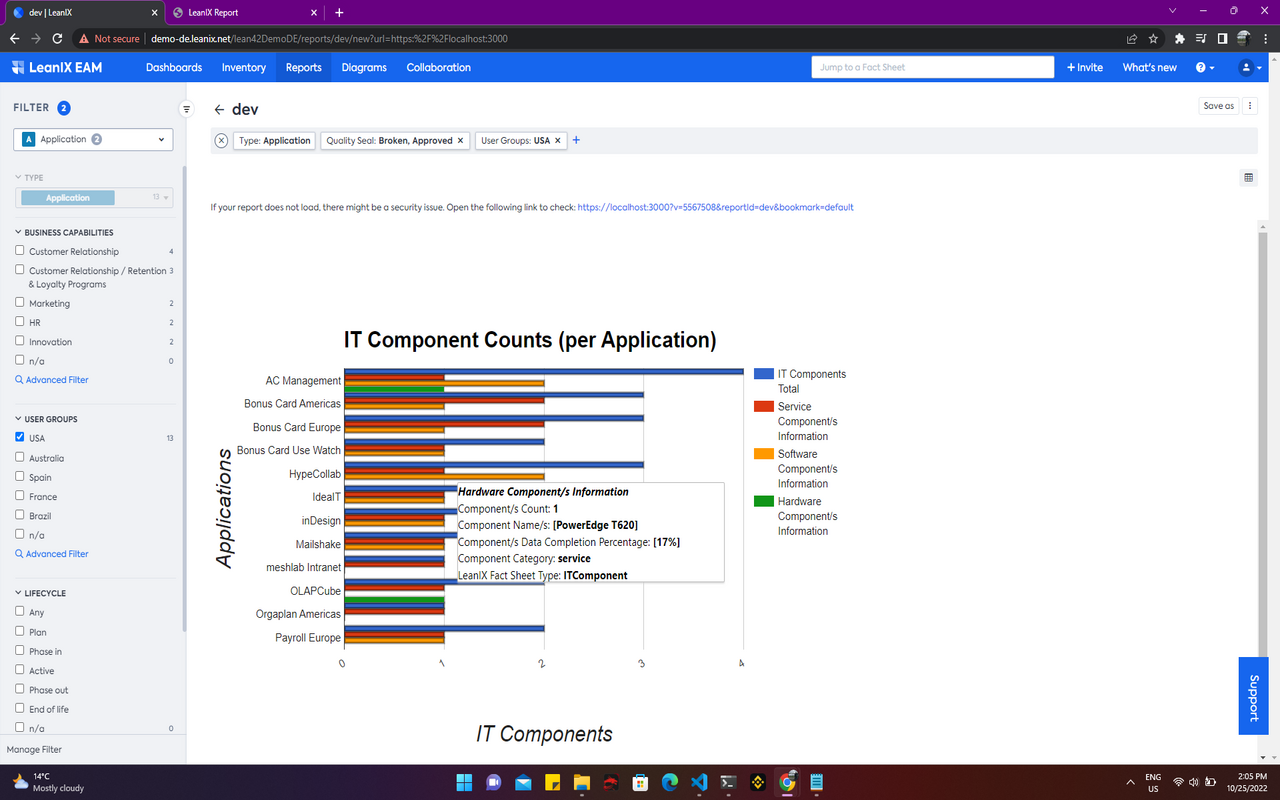Check the Innovation checkbox
The height and width of the screenshot is (800, 1280).
click(x=20, y=341)
